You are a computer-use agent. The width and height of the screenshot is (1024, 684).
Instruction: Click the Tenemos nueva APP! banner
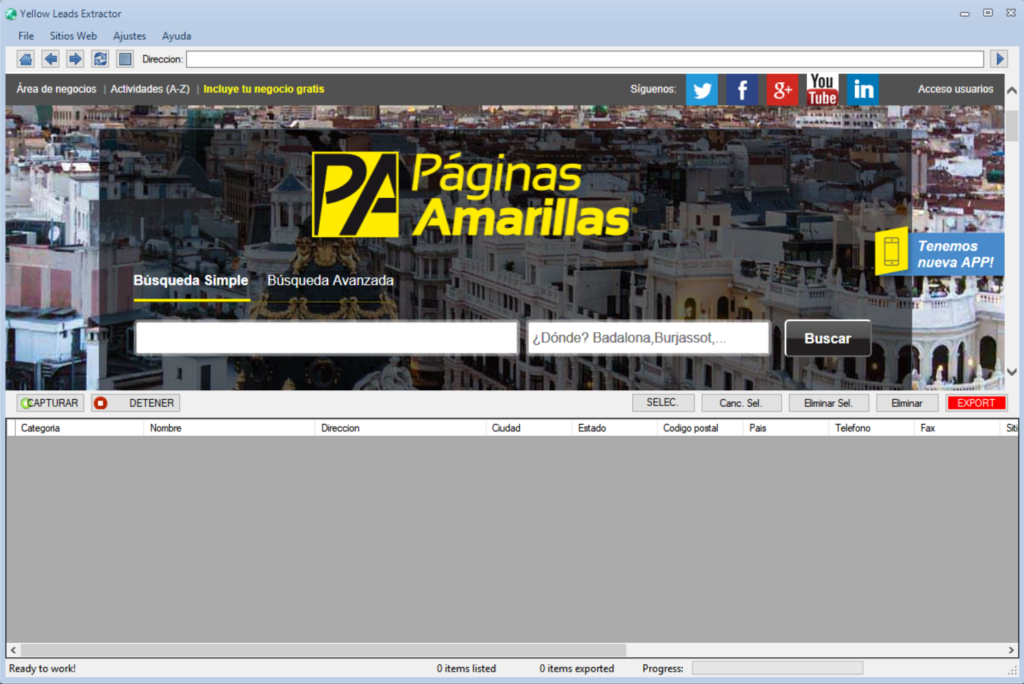pyautogui.click(x=955, y=254)
